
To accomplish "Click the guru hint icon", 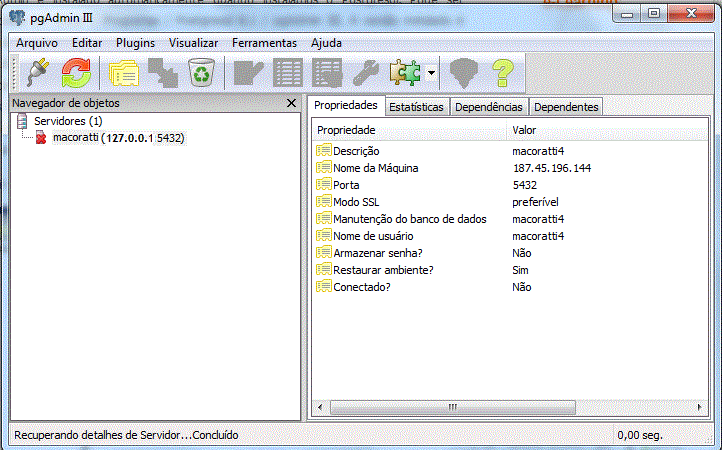I will 464,72.
